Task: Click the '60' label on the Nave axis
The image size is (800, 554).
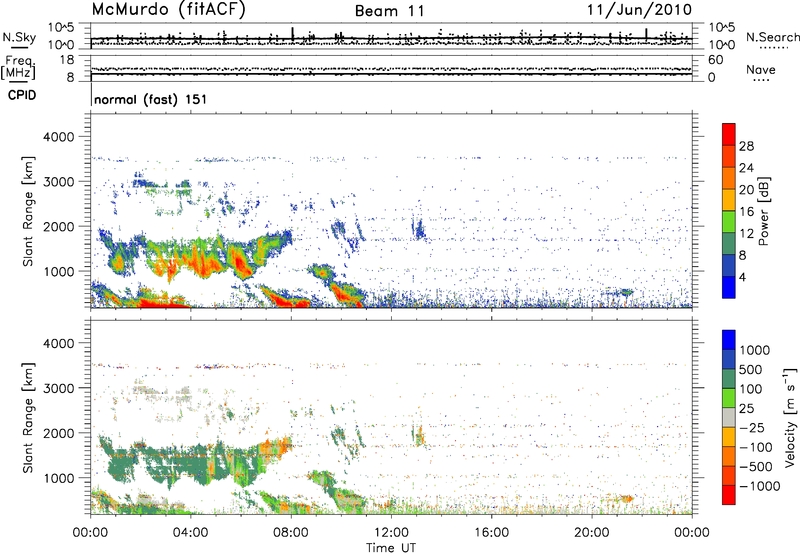Action: (x=715, y=60)
